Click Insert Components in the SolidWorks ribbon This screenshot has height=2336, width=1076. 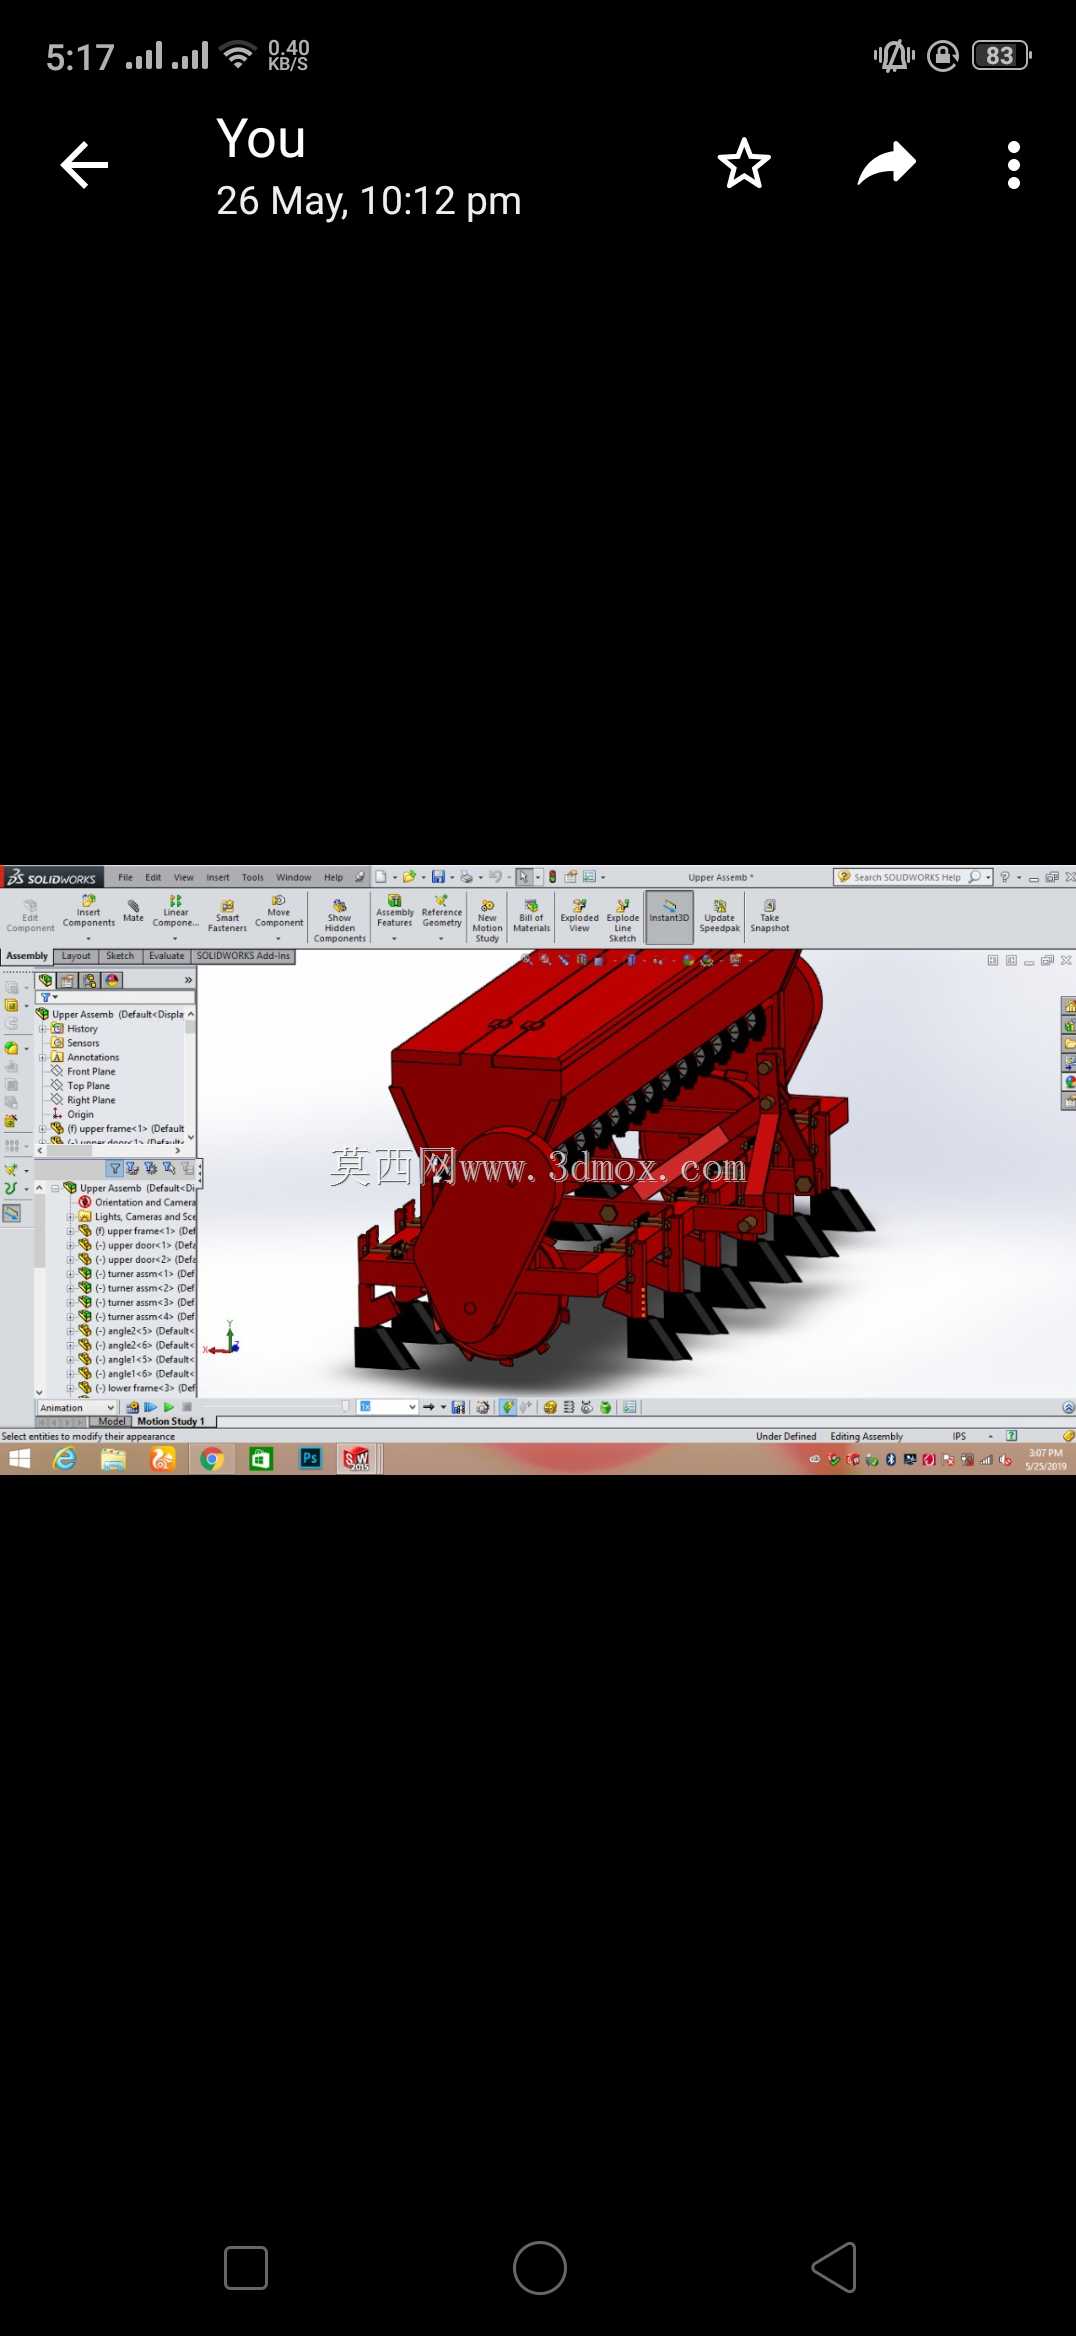pos(89,911)
